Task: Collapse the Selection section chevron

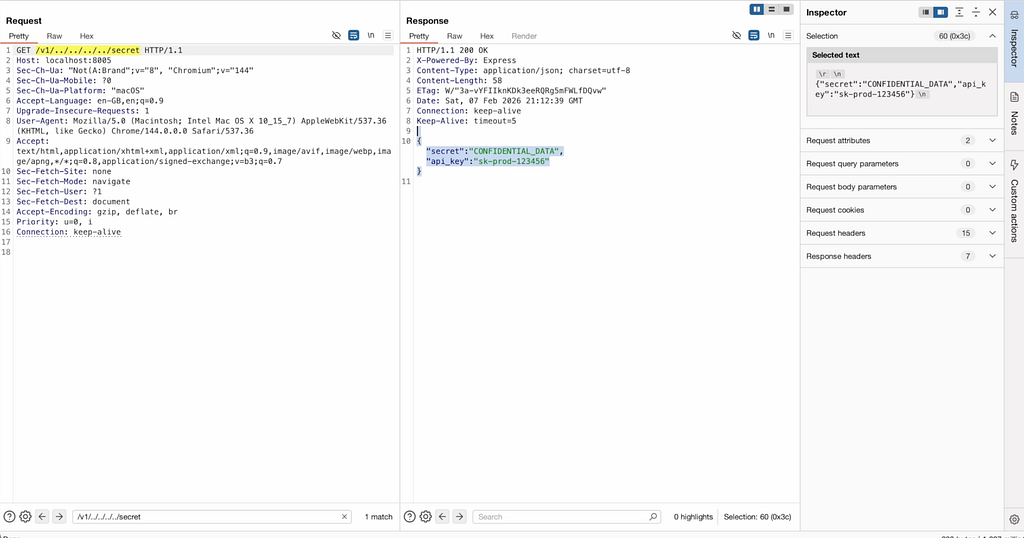Action: point(992,36)
